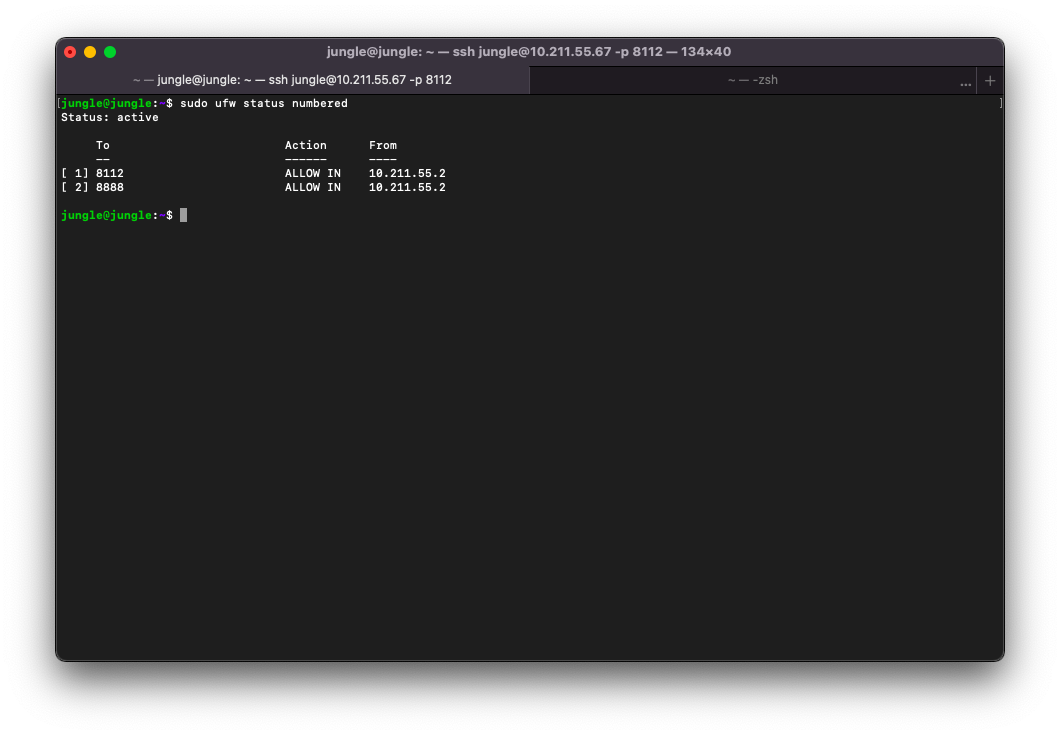Click the window title bar text

[x=529, y=52]
